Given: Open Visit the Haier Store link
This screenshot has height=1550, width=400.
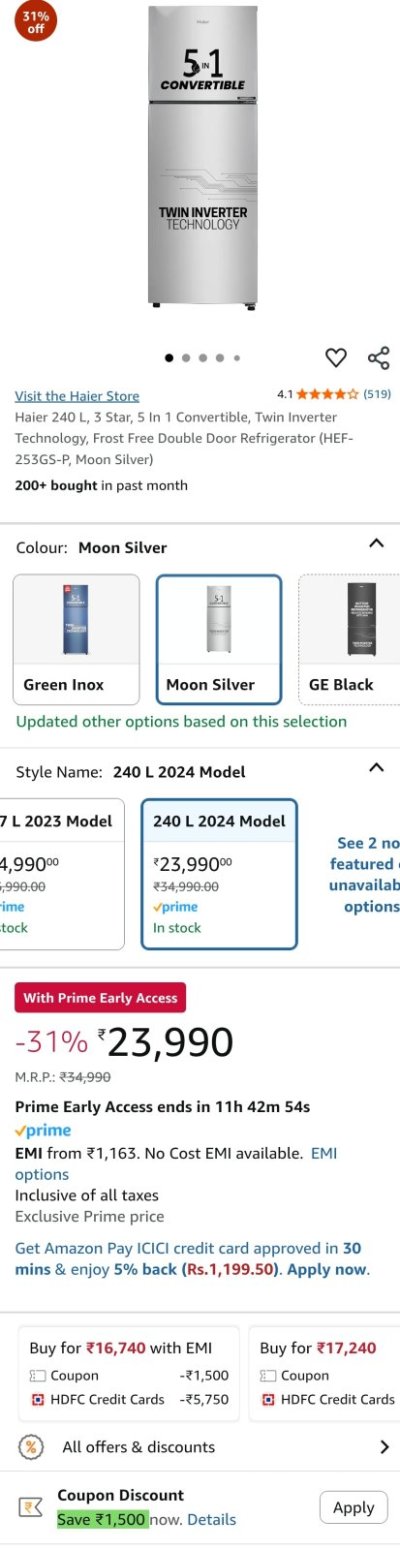Looking at the screenshot, I should tap(77, 396).
